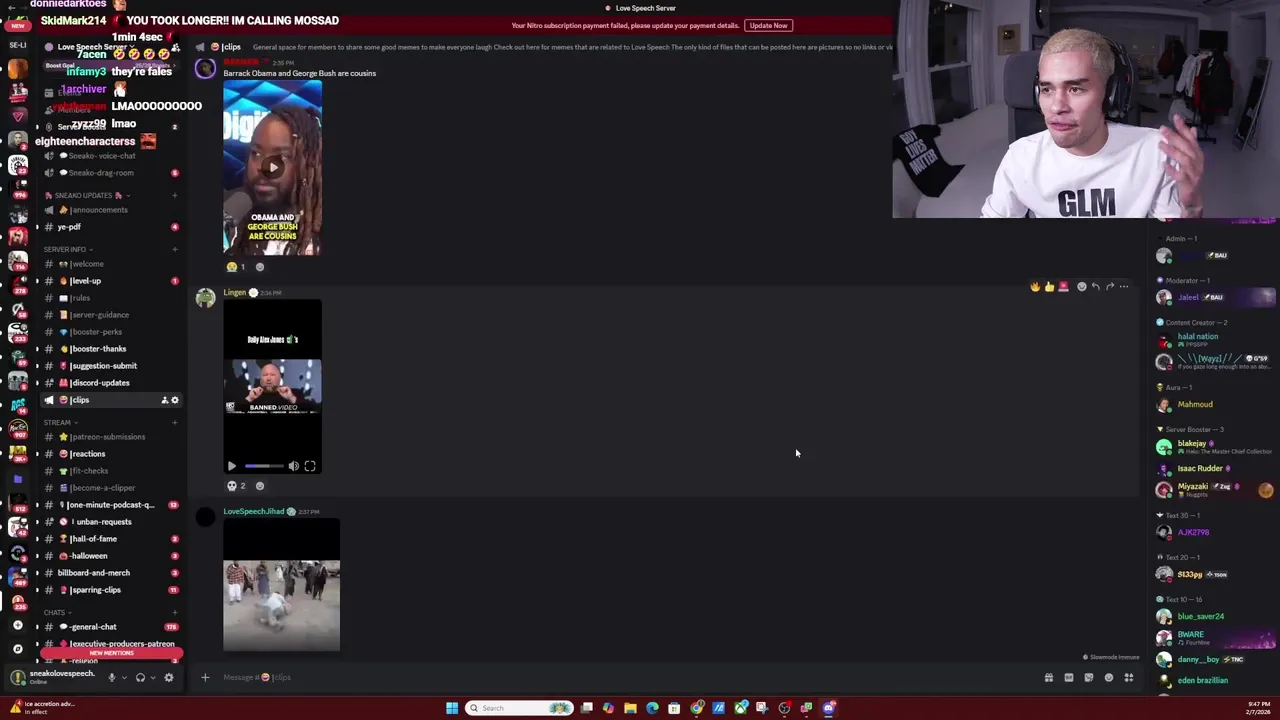The image size is (1280, 720).
Task: Open Lingen's video in fullscreen
Action: [x=310, y=466]
